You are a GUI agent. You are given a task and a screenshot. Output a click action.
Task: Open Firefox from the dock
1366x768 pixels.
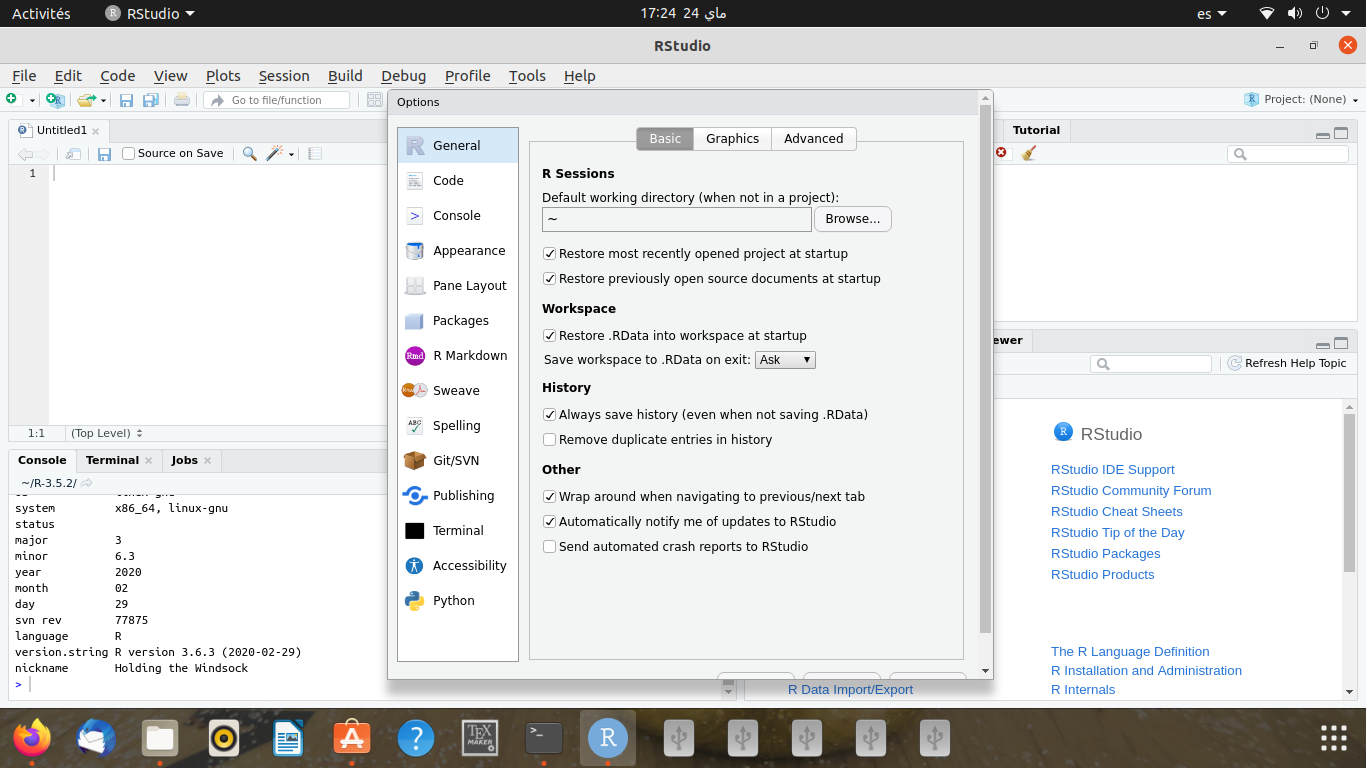32,739
